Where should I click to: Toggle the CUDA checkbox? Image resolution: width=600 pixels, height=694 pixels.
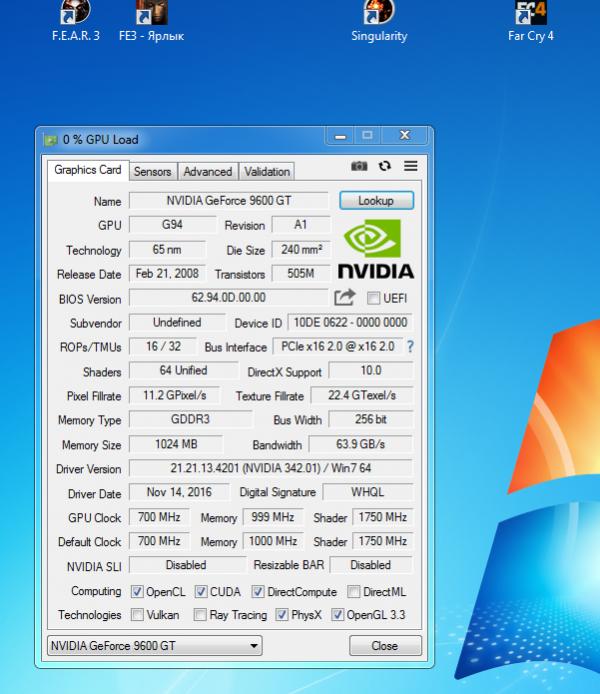tap(201, 592)
